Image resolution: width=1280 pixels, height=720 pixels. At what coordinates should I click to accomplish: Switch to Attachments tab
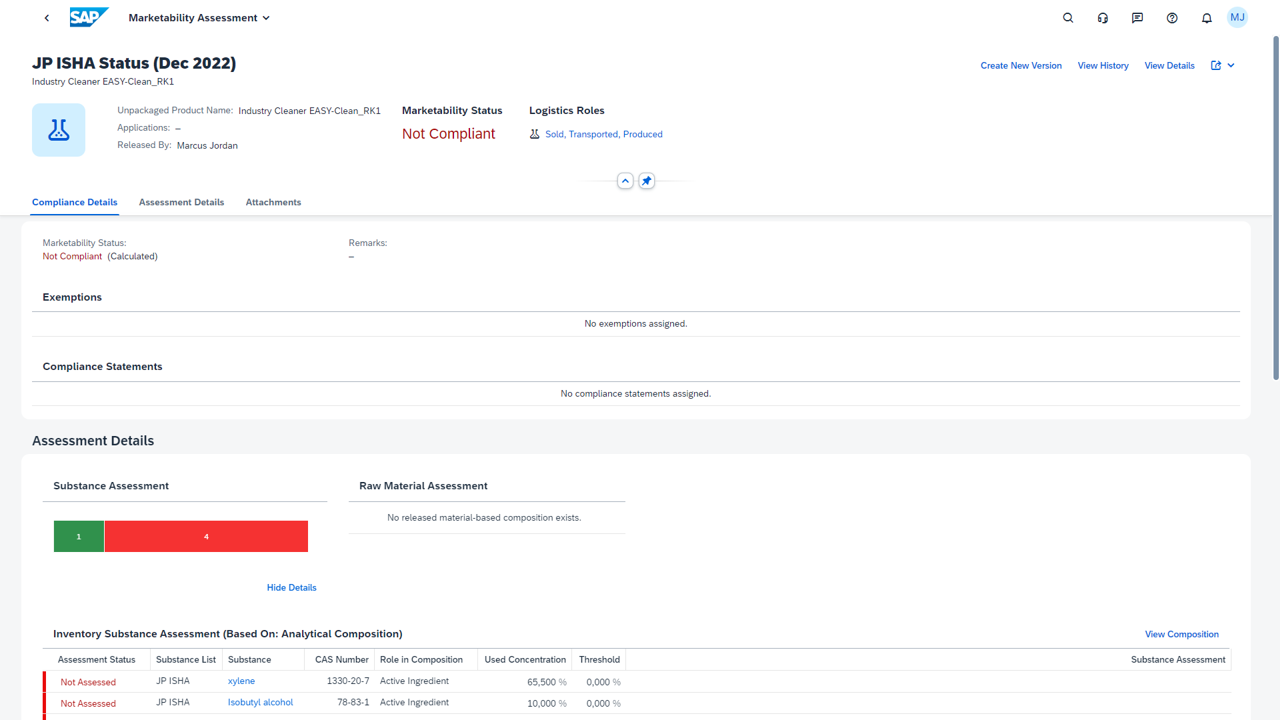click(x=273, y=202)
